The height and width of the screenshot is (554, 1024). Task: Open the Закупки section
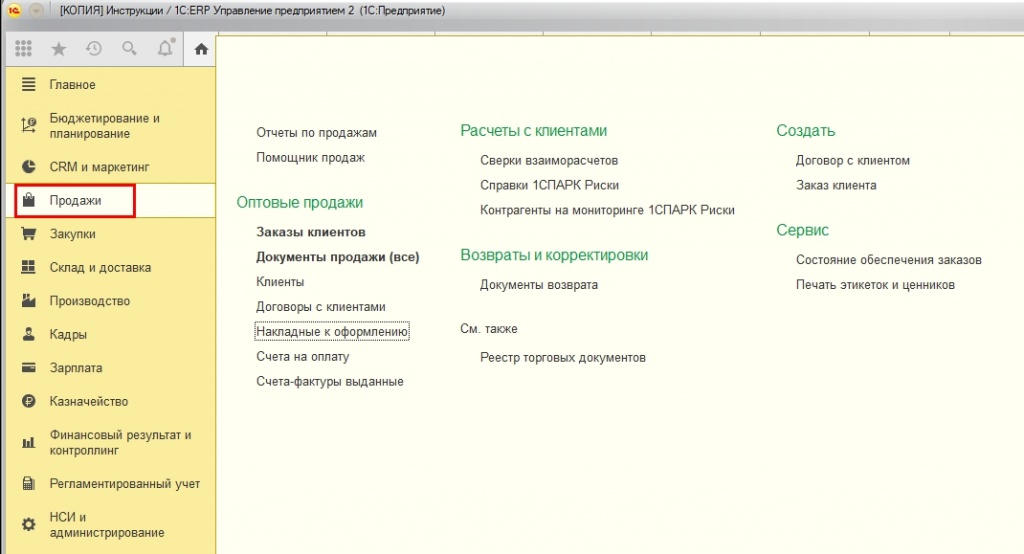click(72, 234)
